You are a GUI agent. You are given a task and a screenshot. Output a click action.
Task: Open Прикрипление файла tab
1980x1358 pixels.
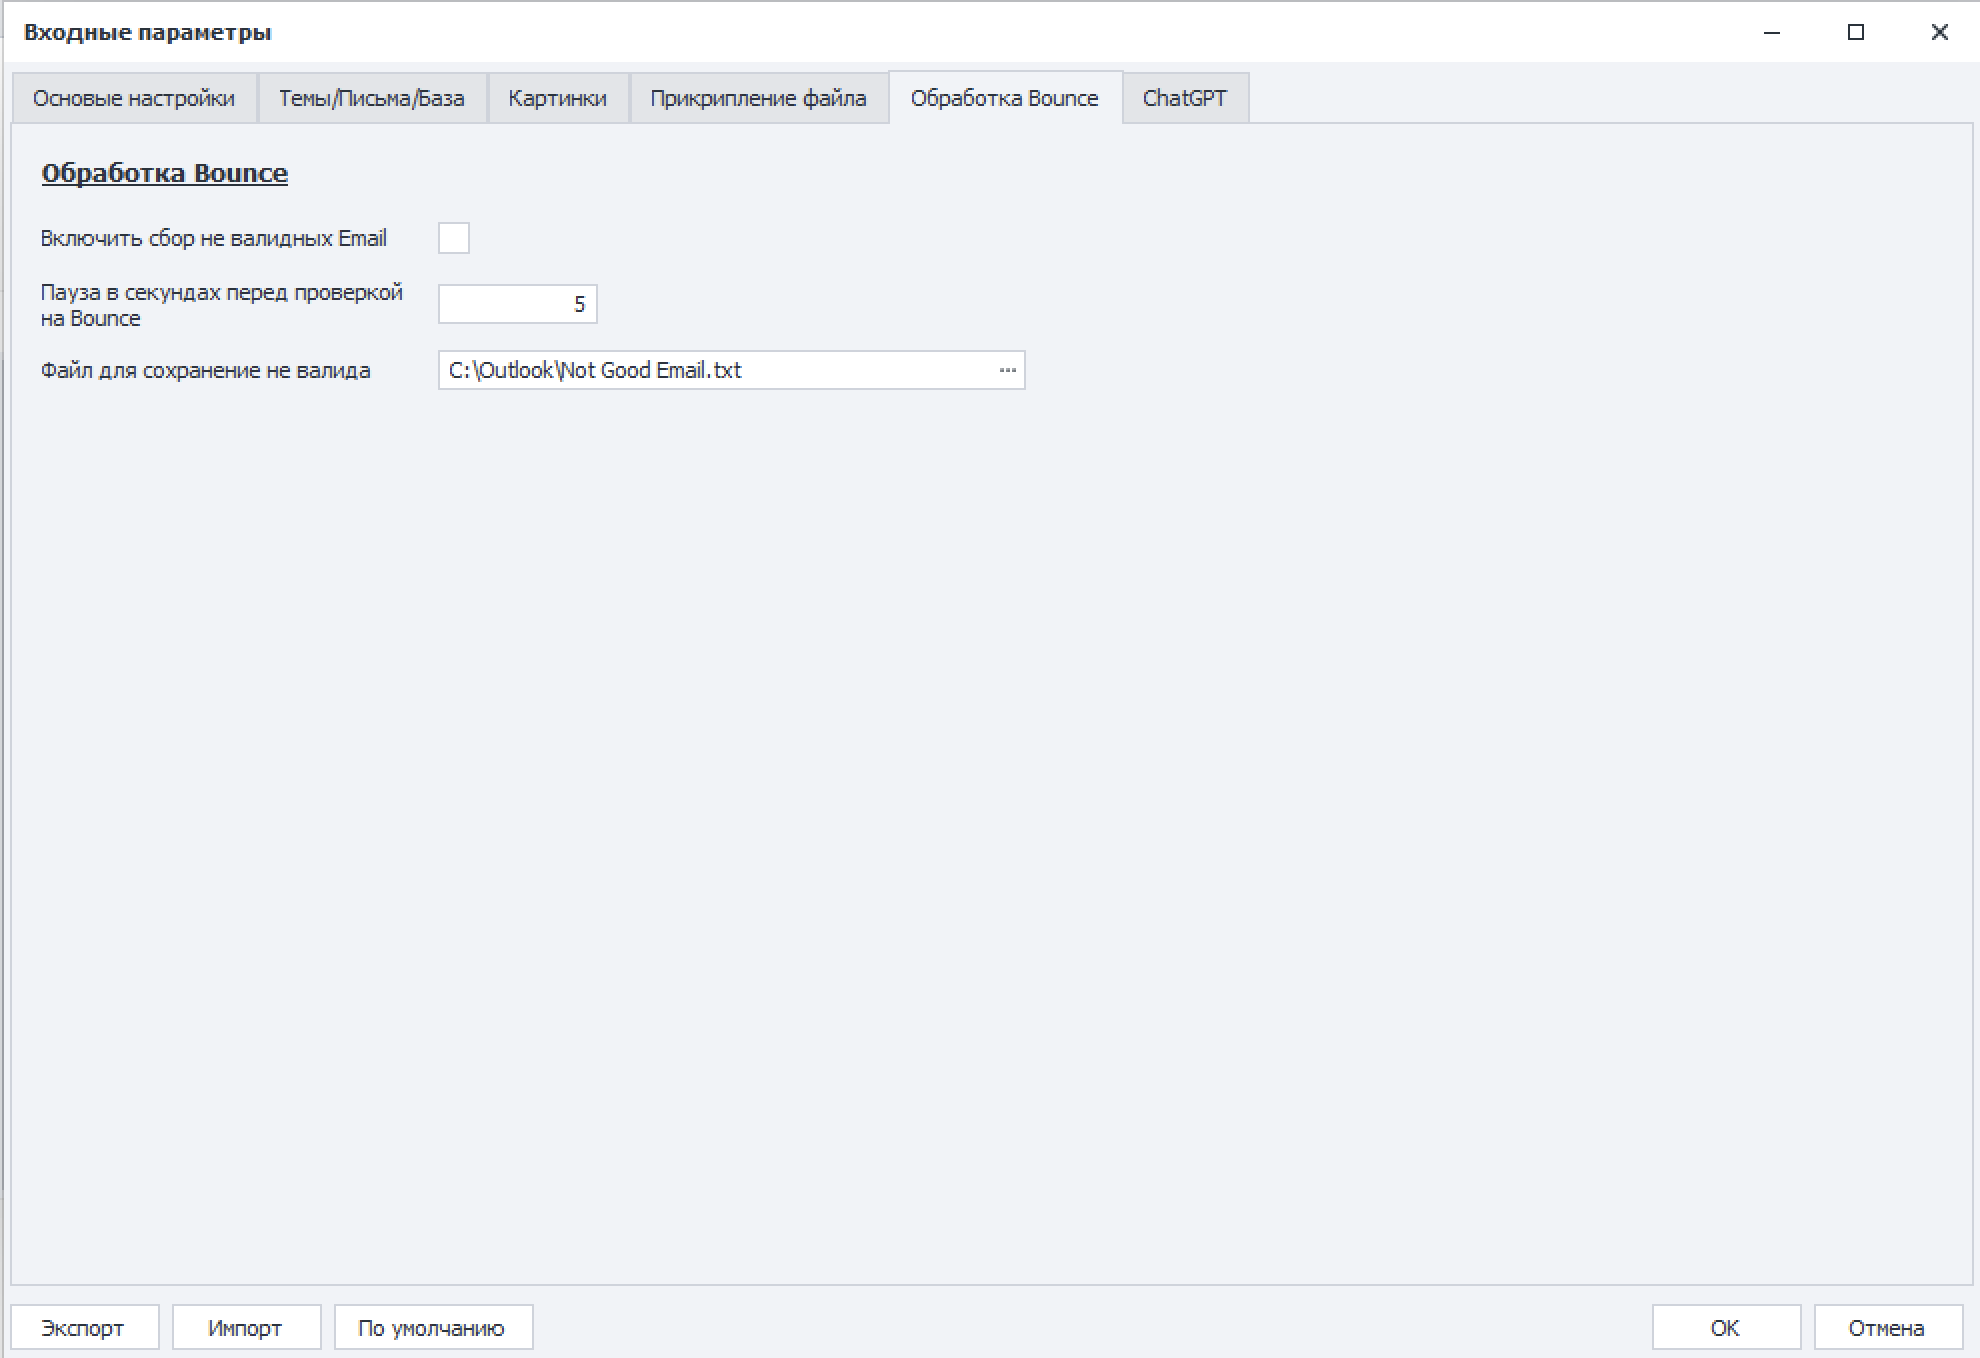point(758,98)
